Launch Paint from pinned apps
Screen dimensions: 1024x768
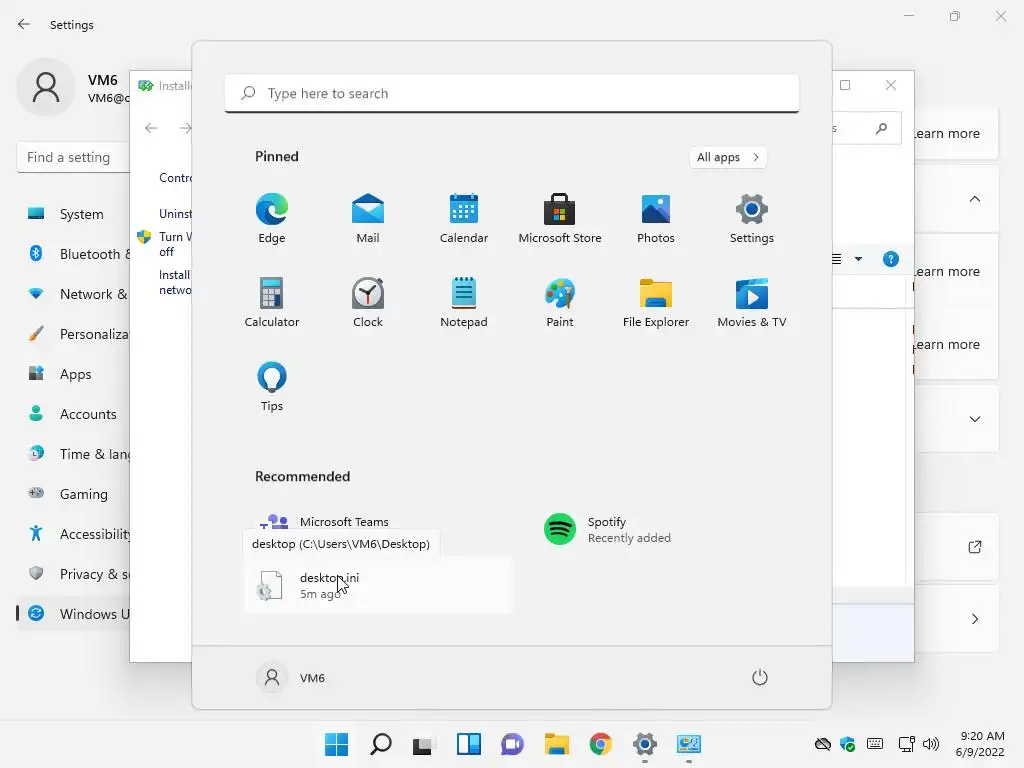560,302
